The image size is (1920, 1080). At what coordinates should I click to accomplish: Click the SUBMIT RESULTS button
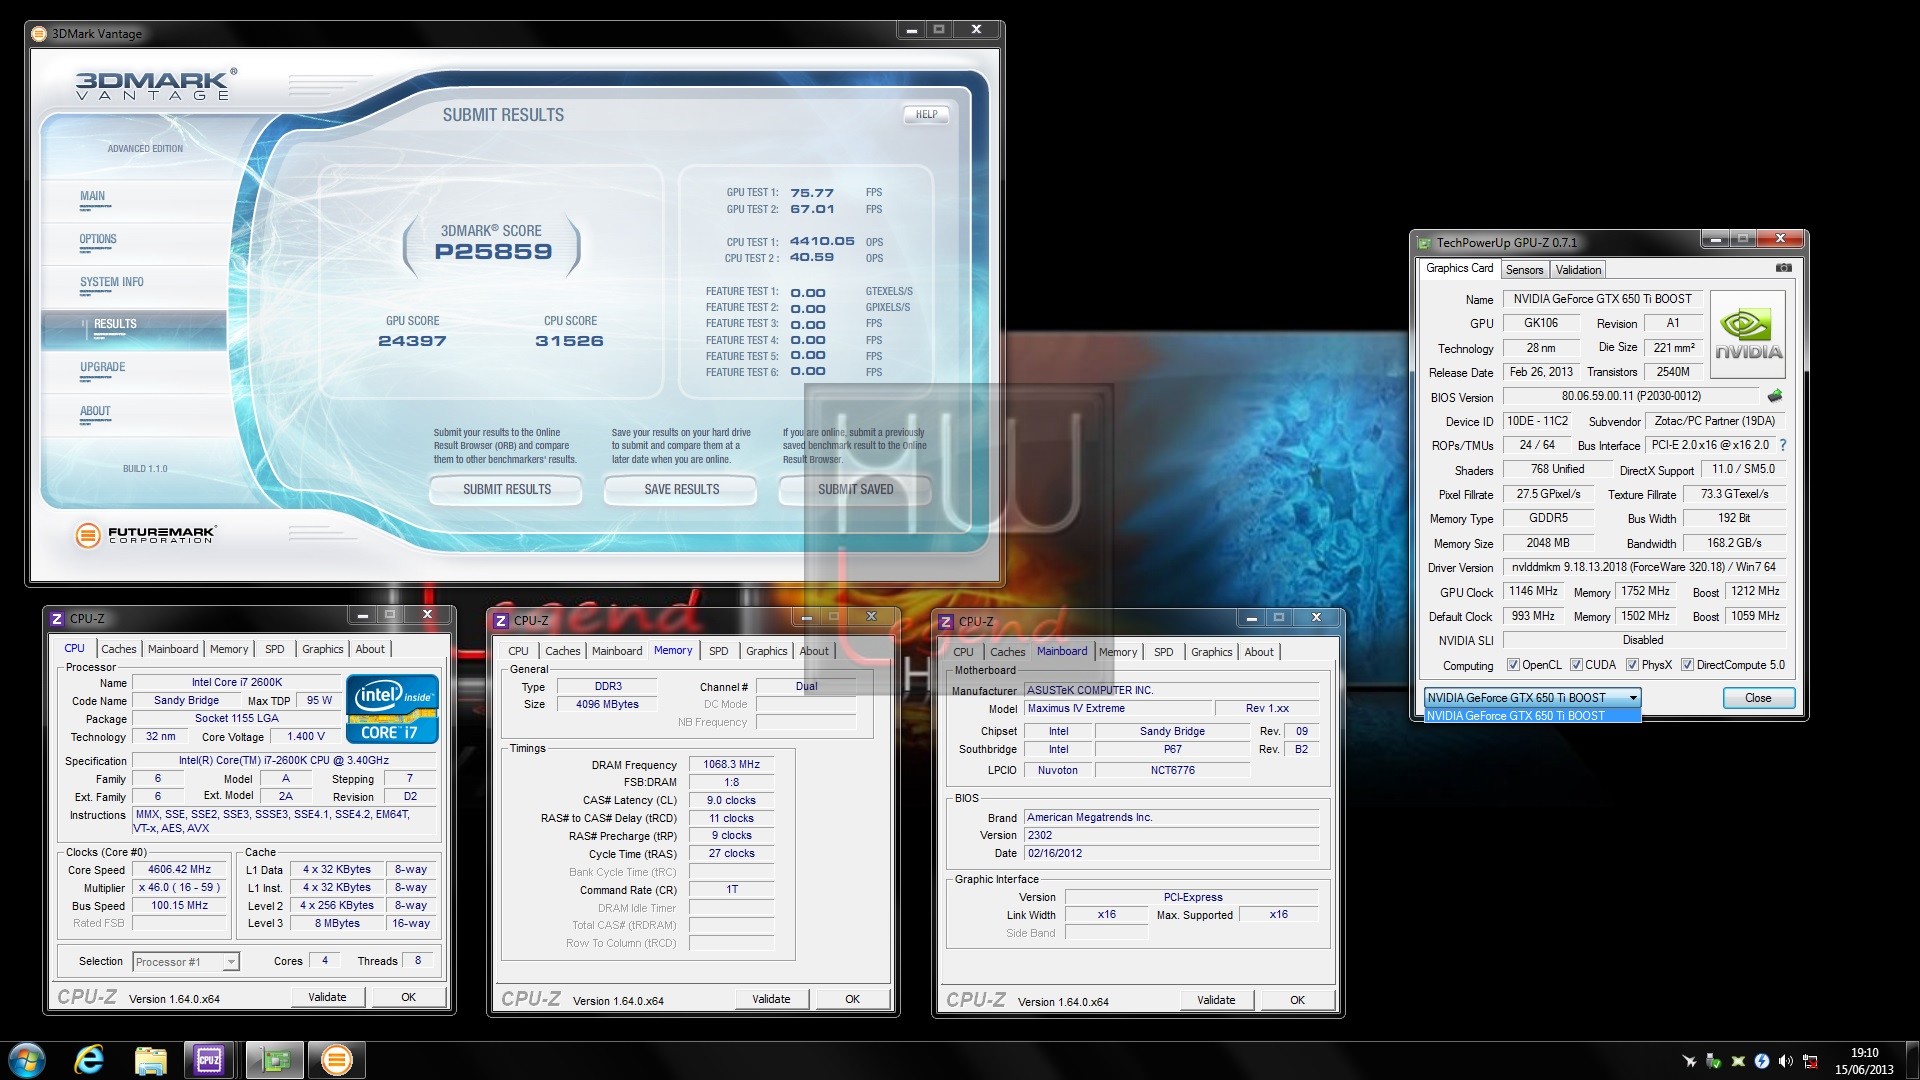point(506,489)
